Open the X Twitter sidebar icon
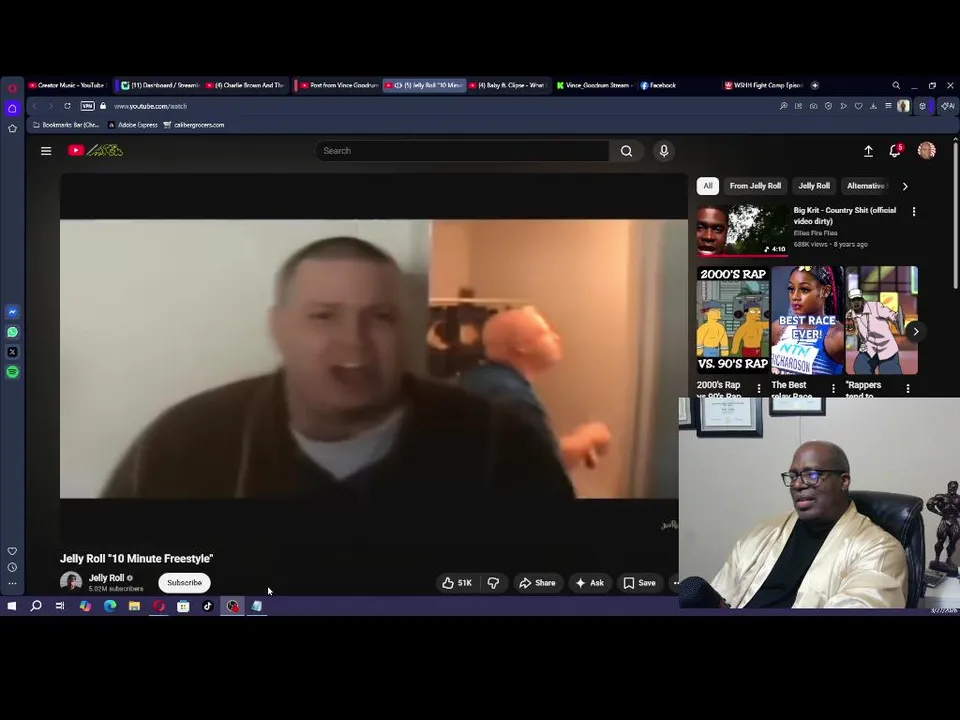The height and width of the screenshot is (720, 960). click(12, 352)
